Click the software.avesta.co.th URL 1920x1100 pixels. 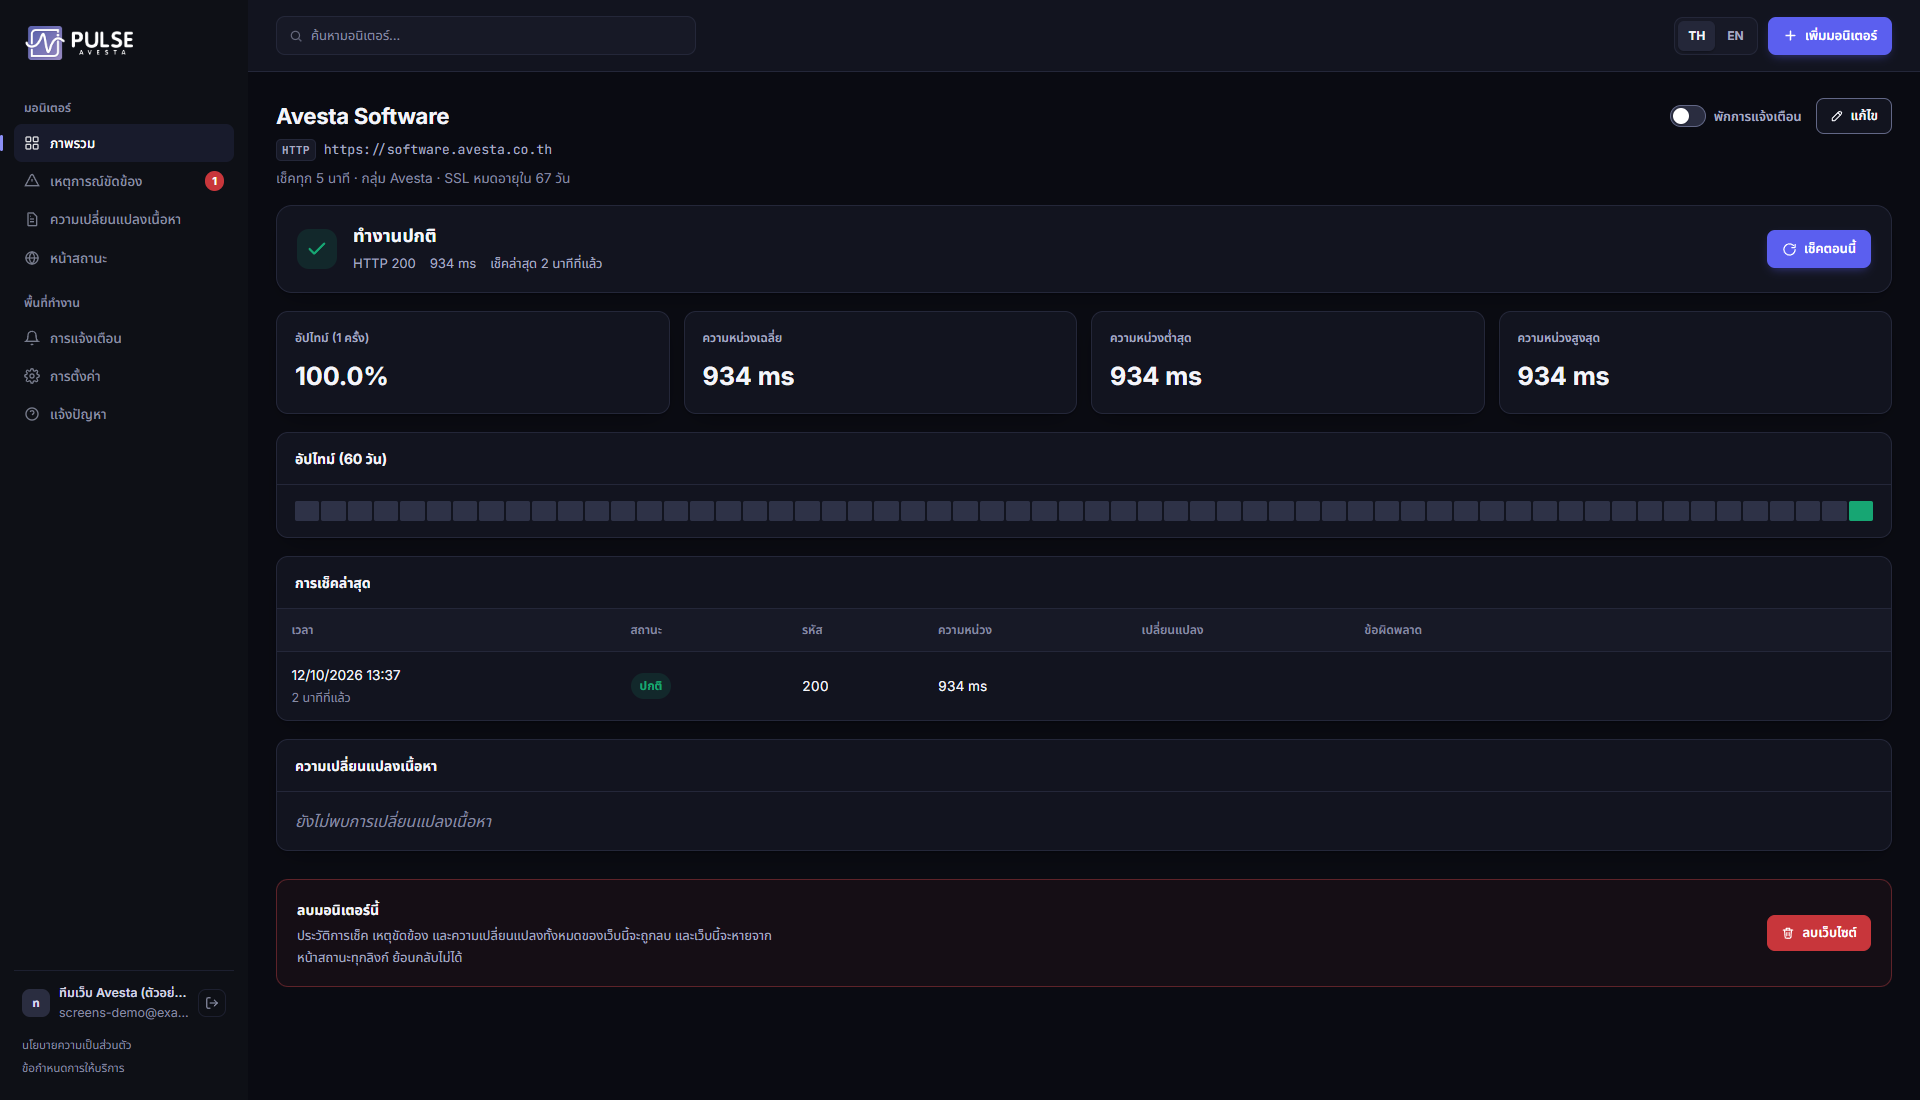(x=438, y=150)
